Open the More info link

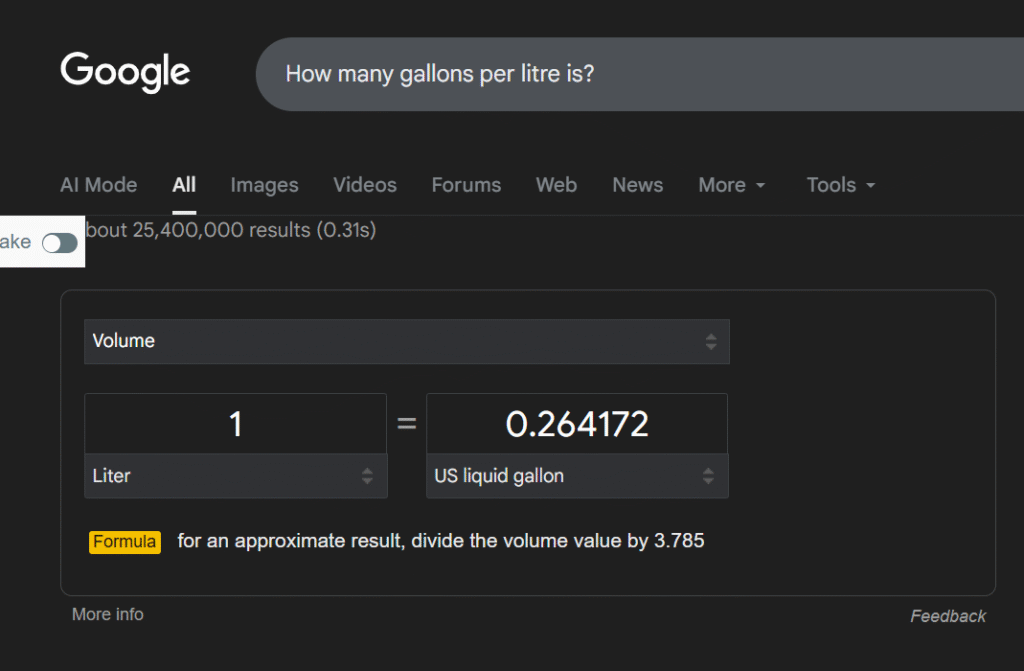click(107, 614)
